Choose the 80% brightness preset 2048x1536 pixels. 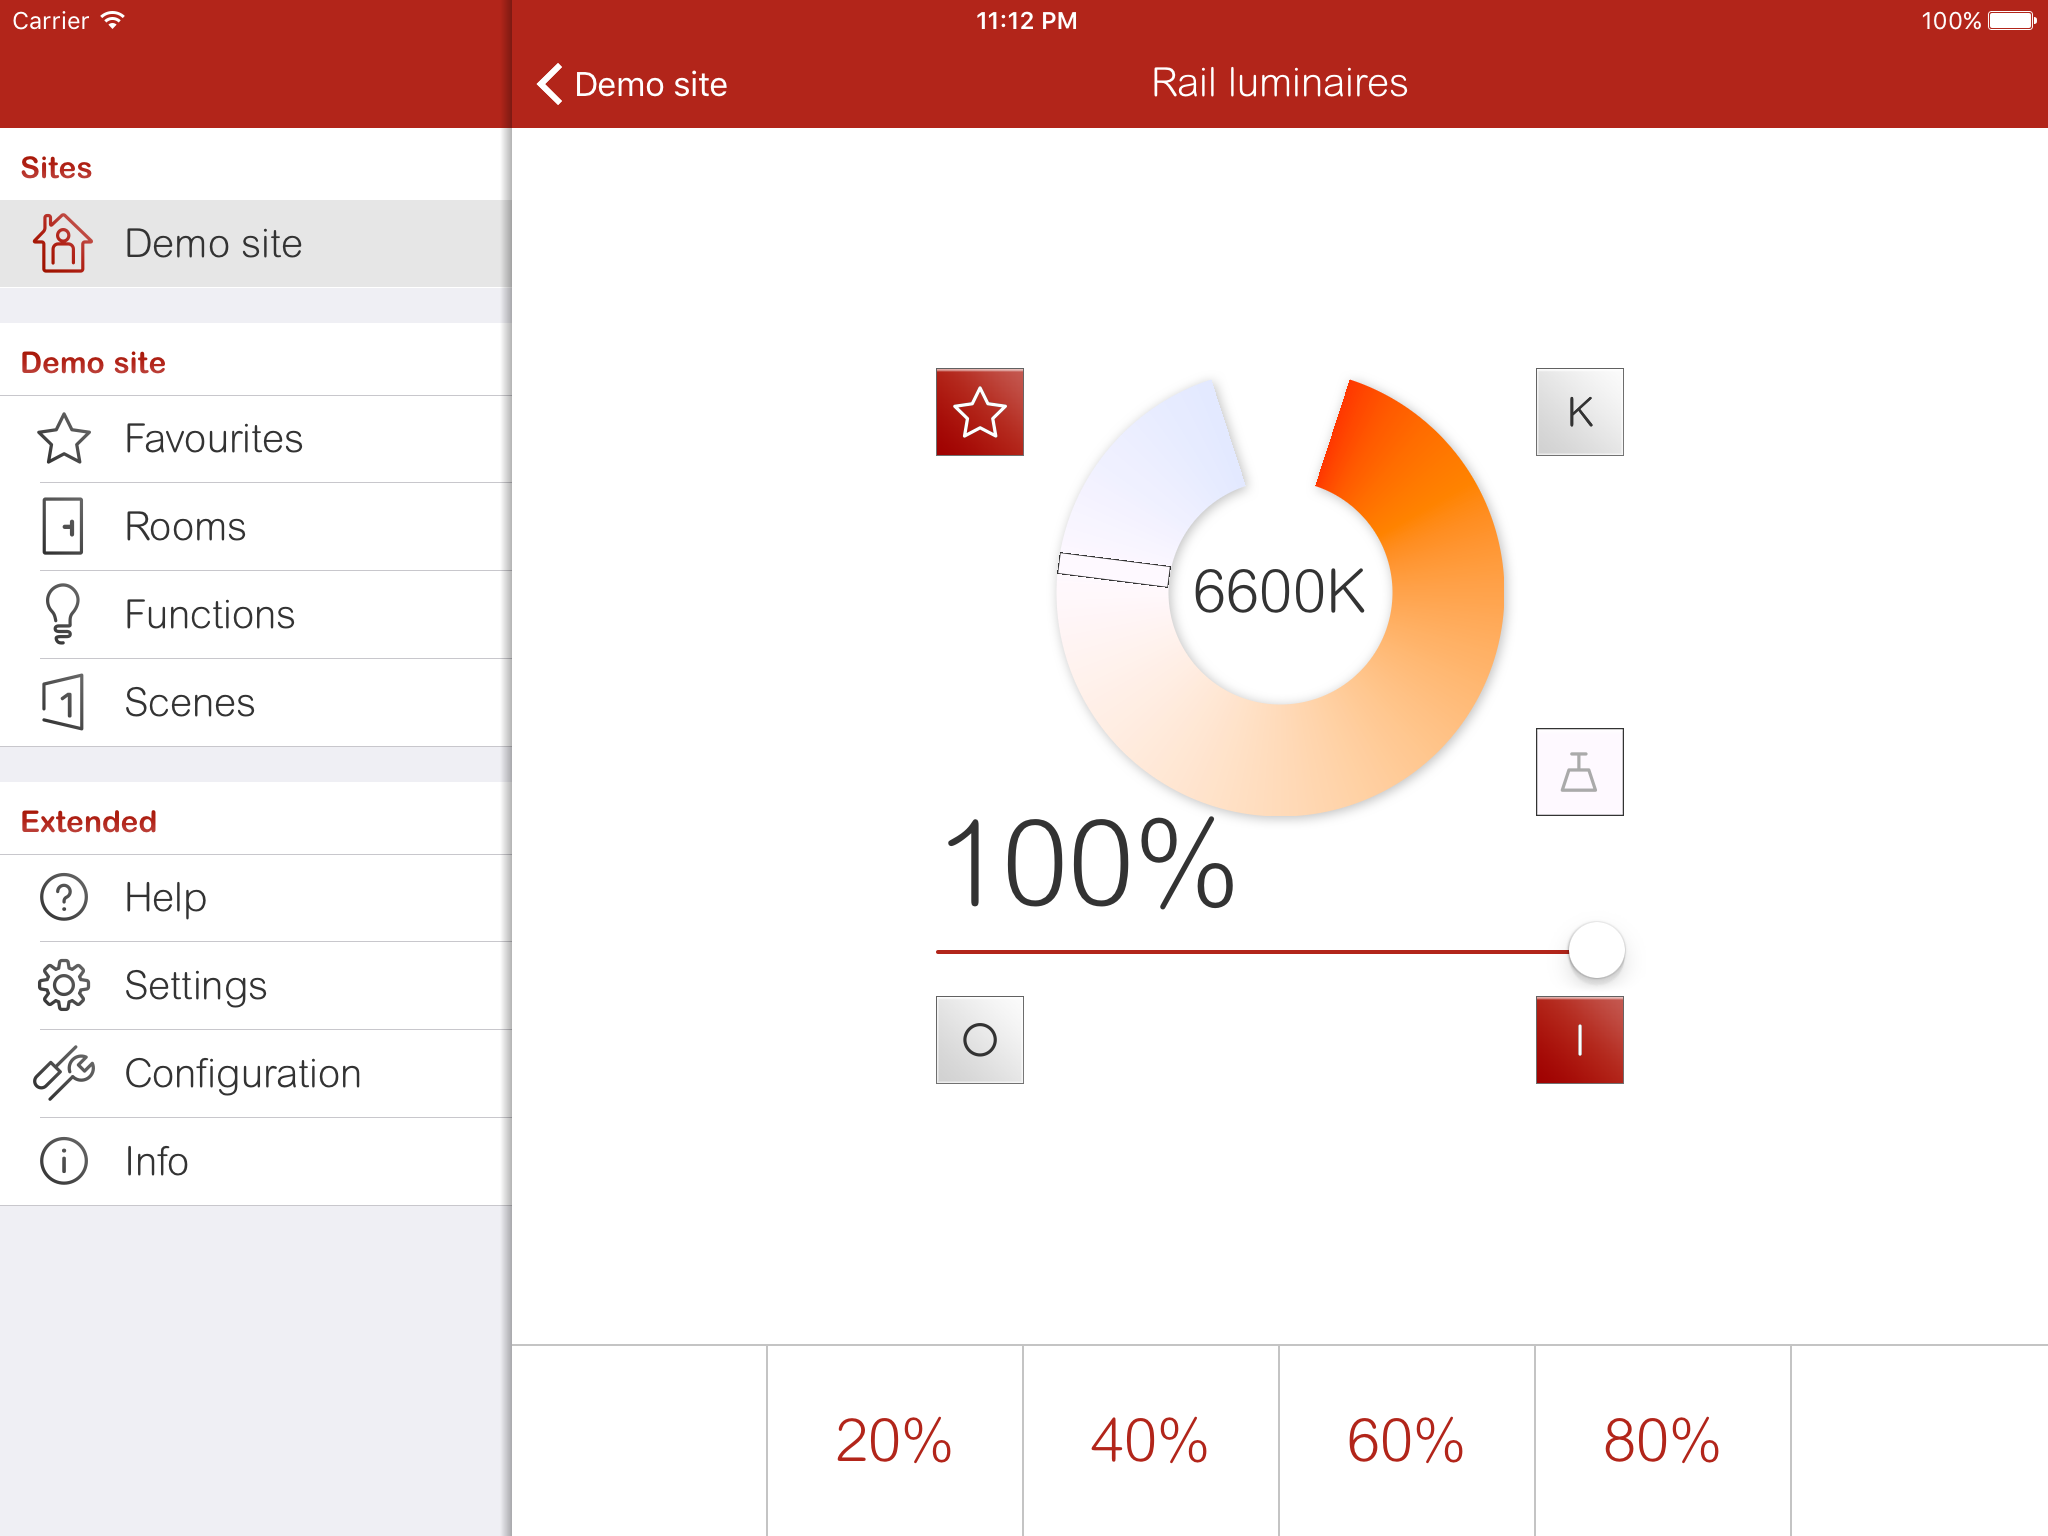(1662, 1440)
